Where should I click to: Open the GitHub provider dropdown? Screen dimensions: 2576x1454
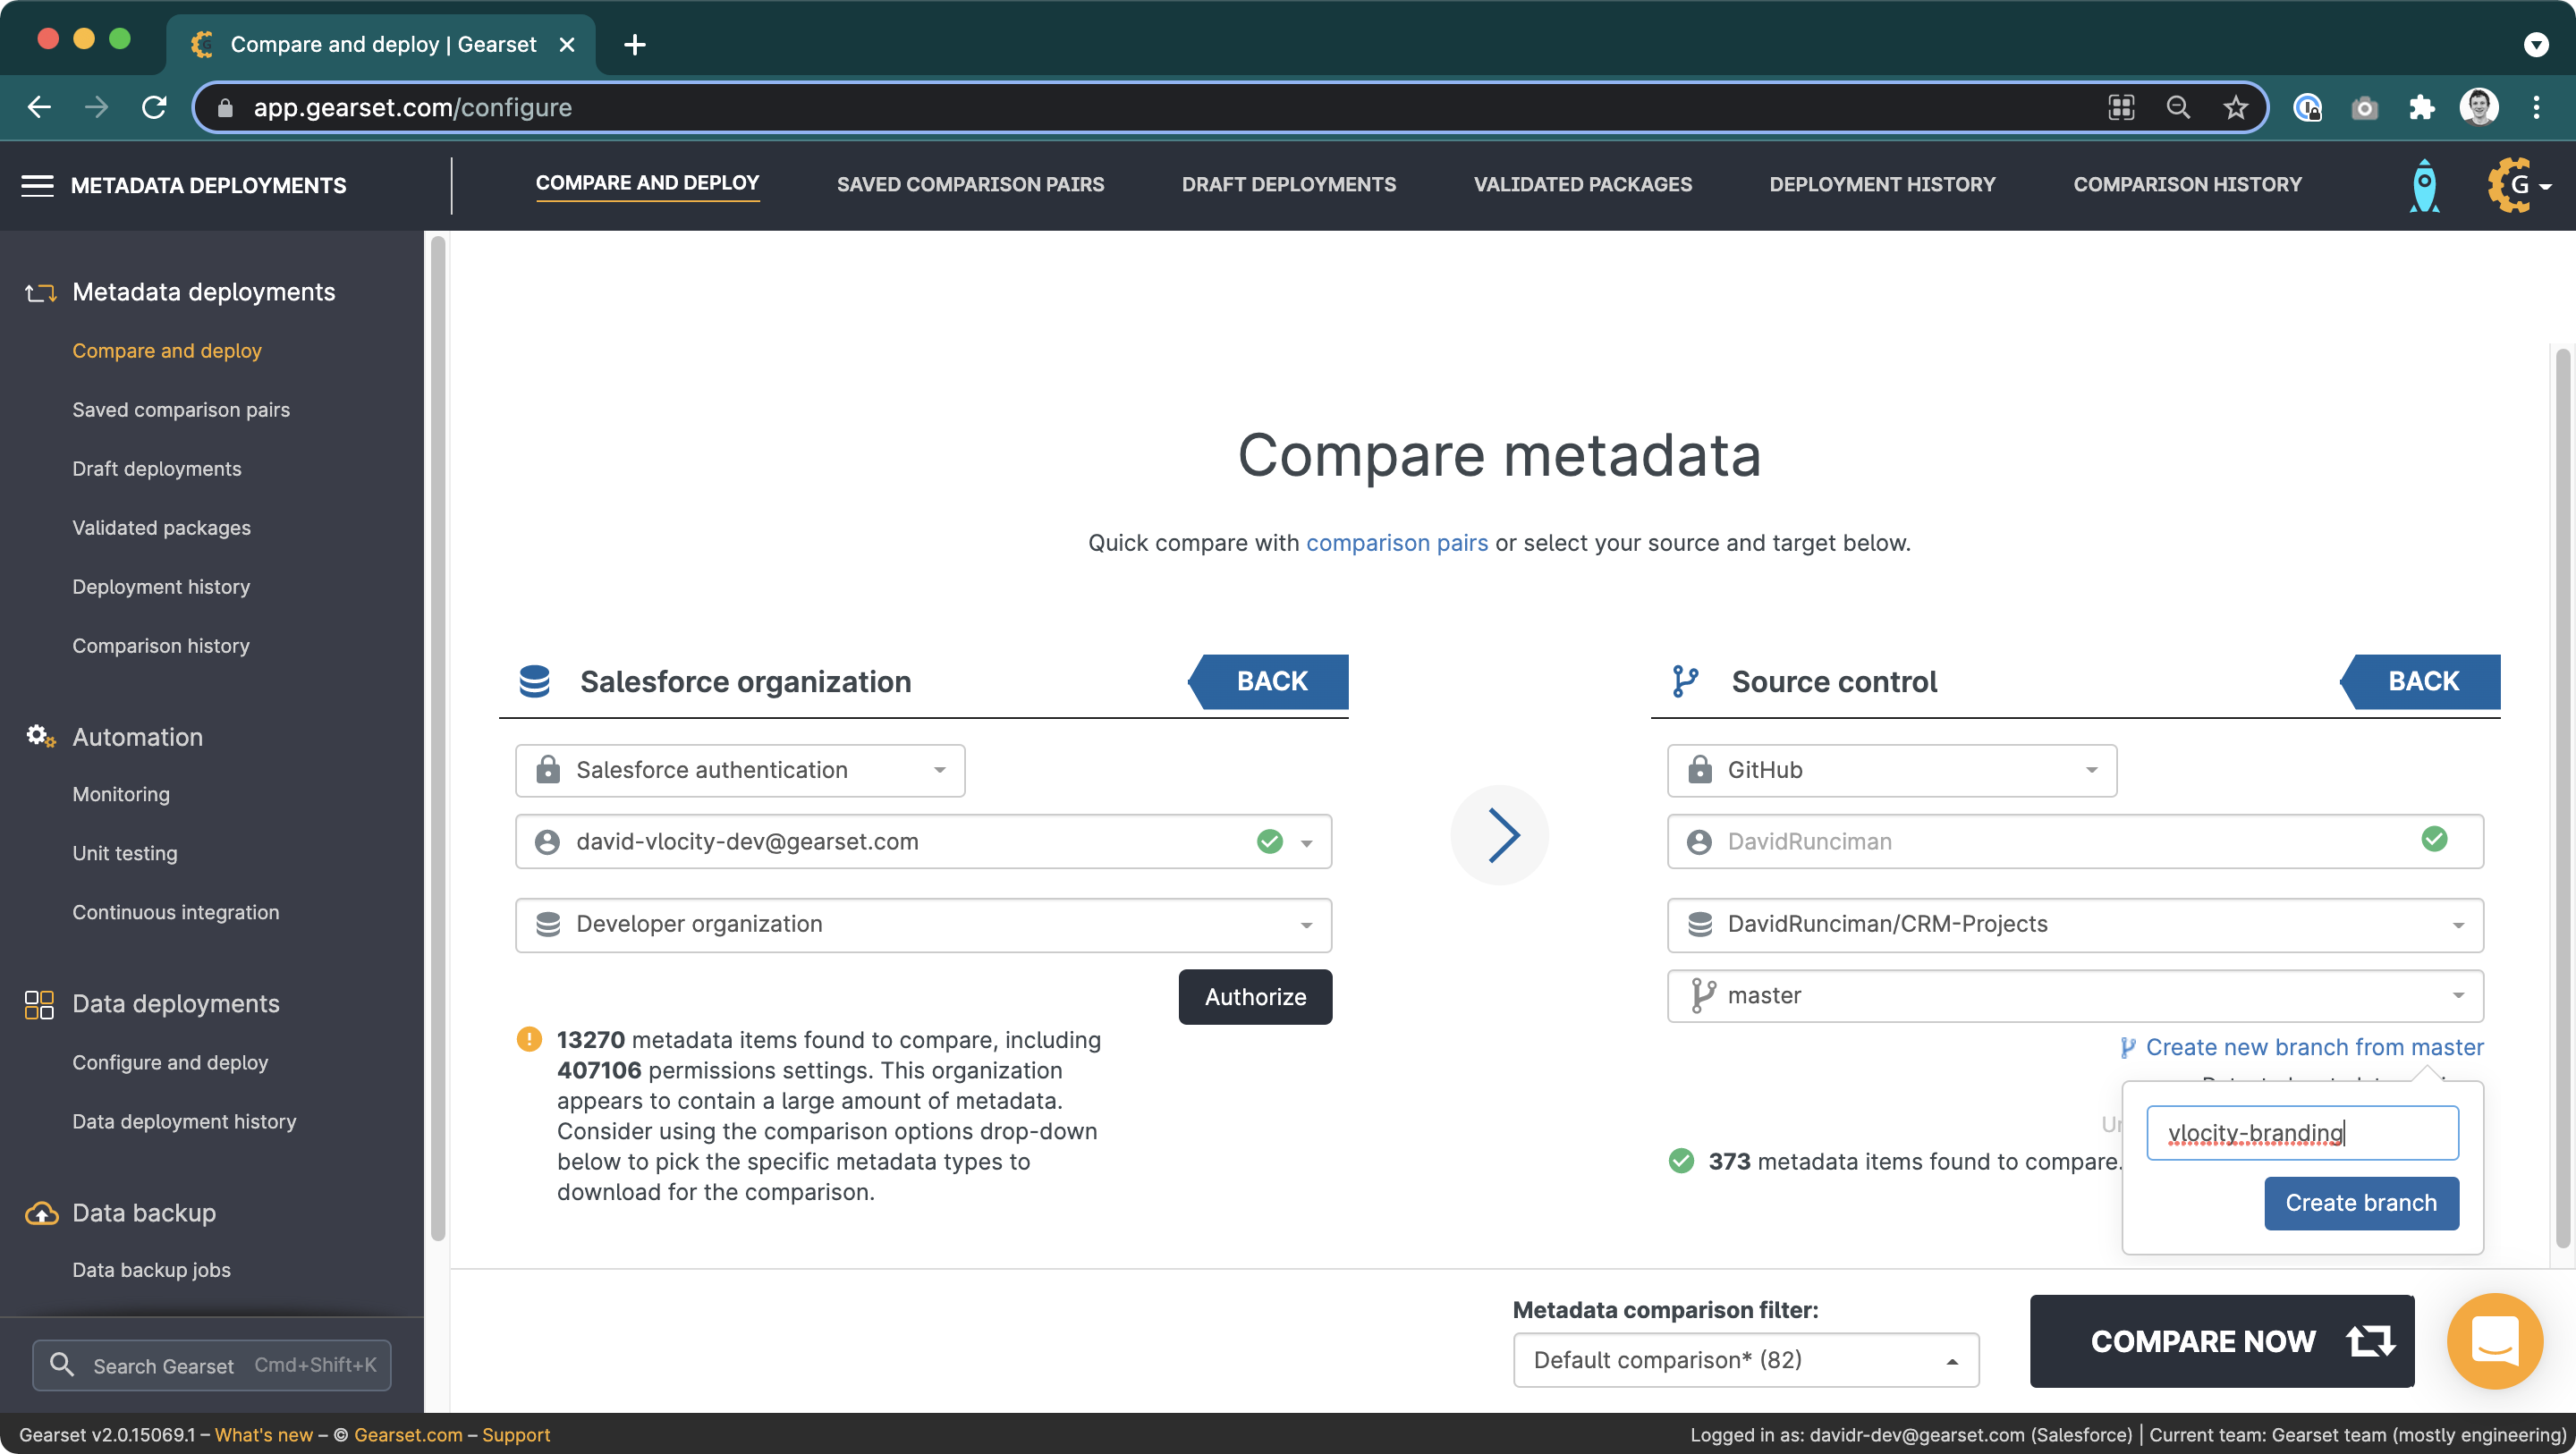1891,770
